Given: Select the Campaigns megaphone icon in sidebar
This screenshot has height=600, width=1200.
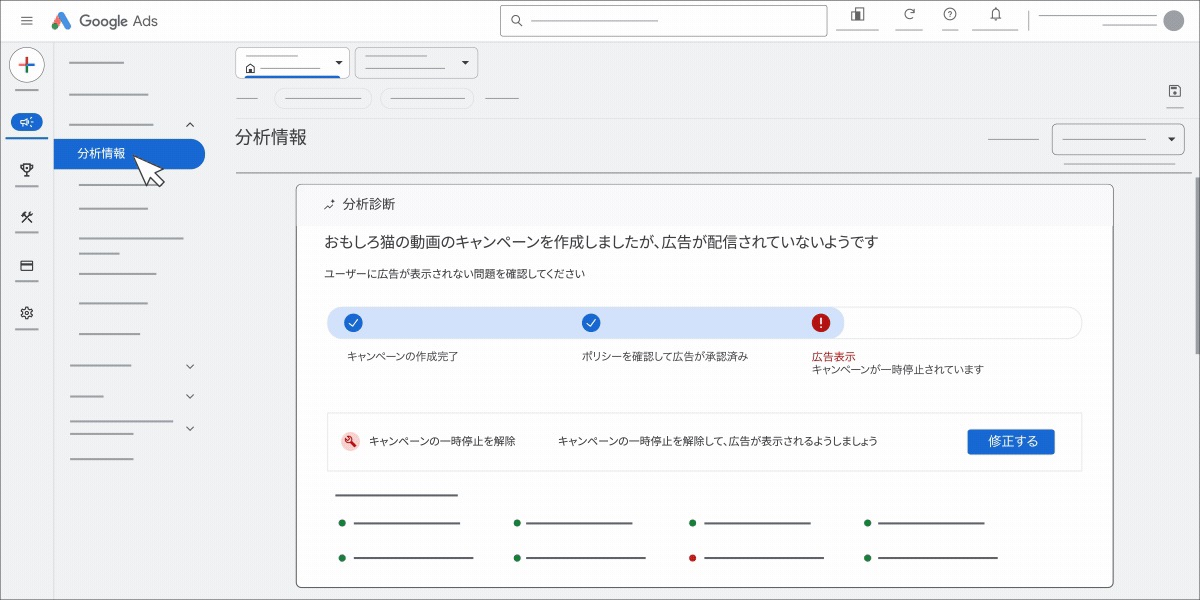Looking at the screenshot, I should [27, 121].
